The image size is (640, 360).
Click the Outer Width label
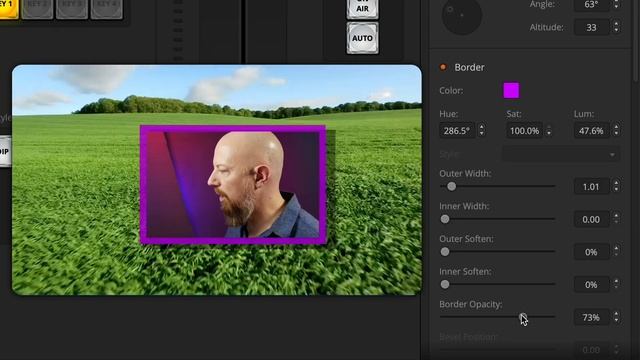coord(465,173)
